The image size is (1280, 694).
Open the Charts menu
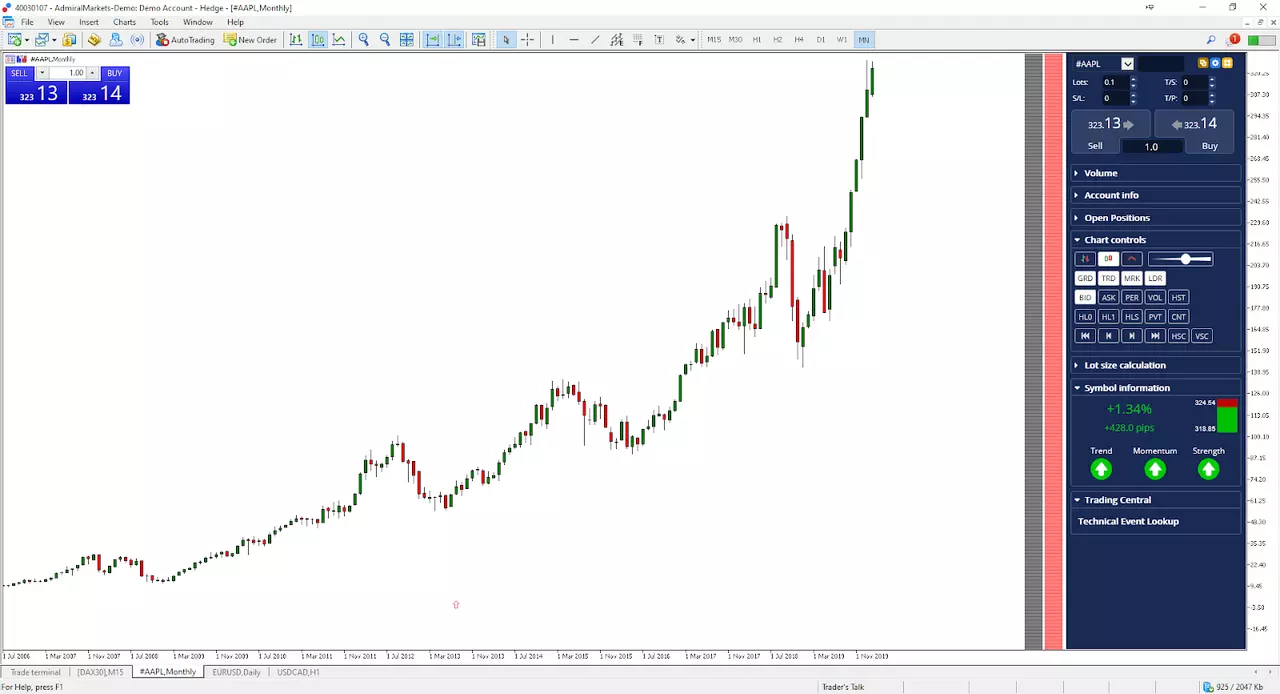124,22
